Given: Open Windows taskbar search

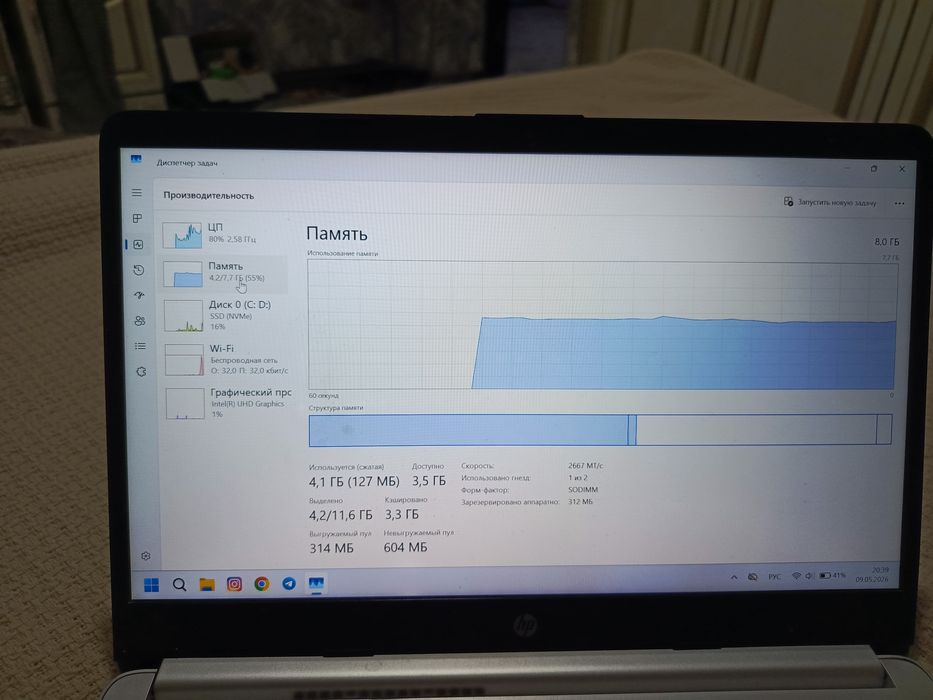Looking at the screenshot, I should coord(179,585).
